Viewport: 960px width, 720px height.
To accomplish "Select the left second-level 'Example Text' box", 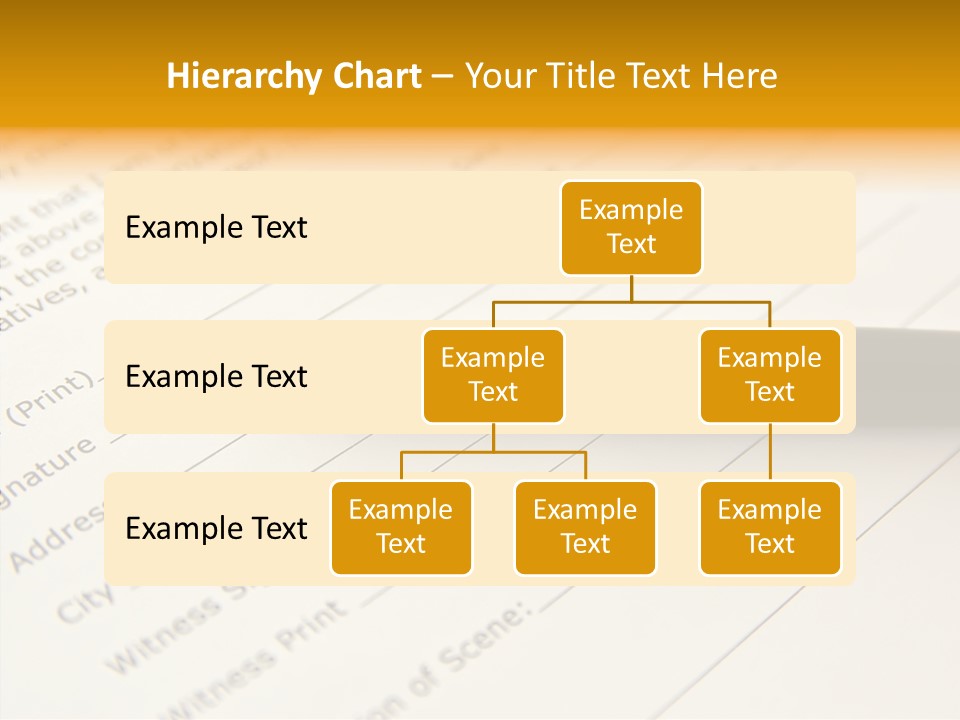I will [493, 375].
